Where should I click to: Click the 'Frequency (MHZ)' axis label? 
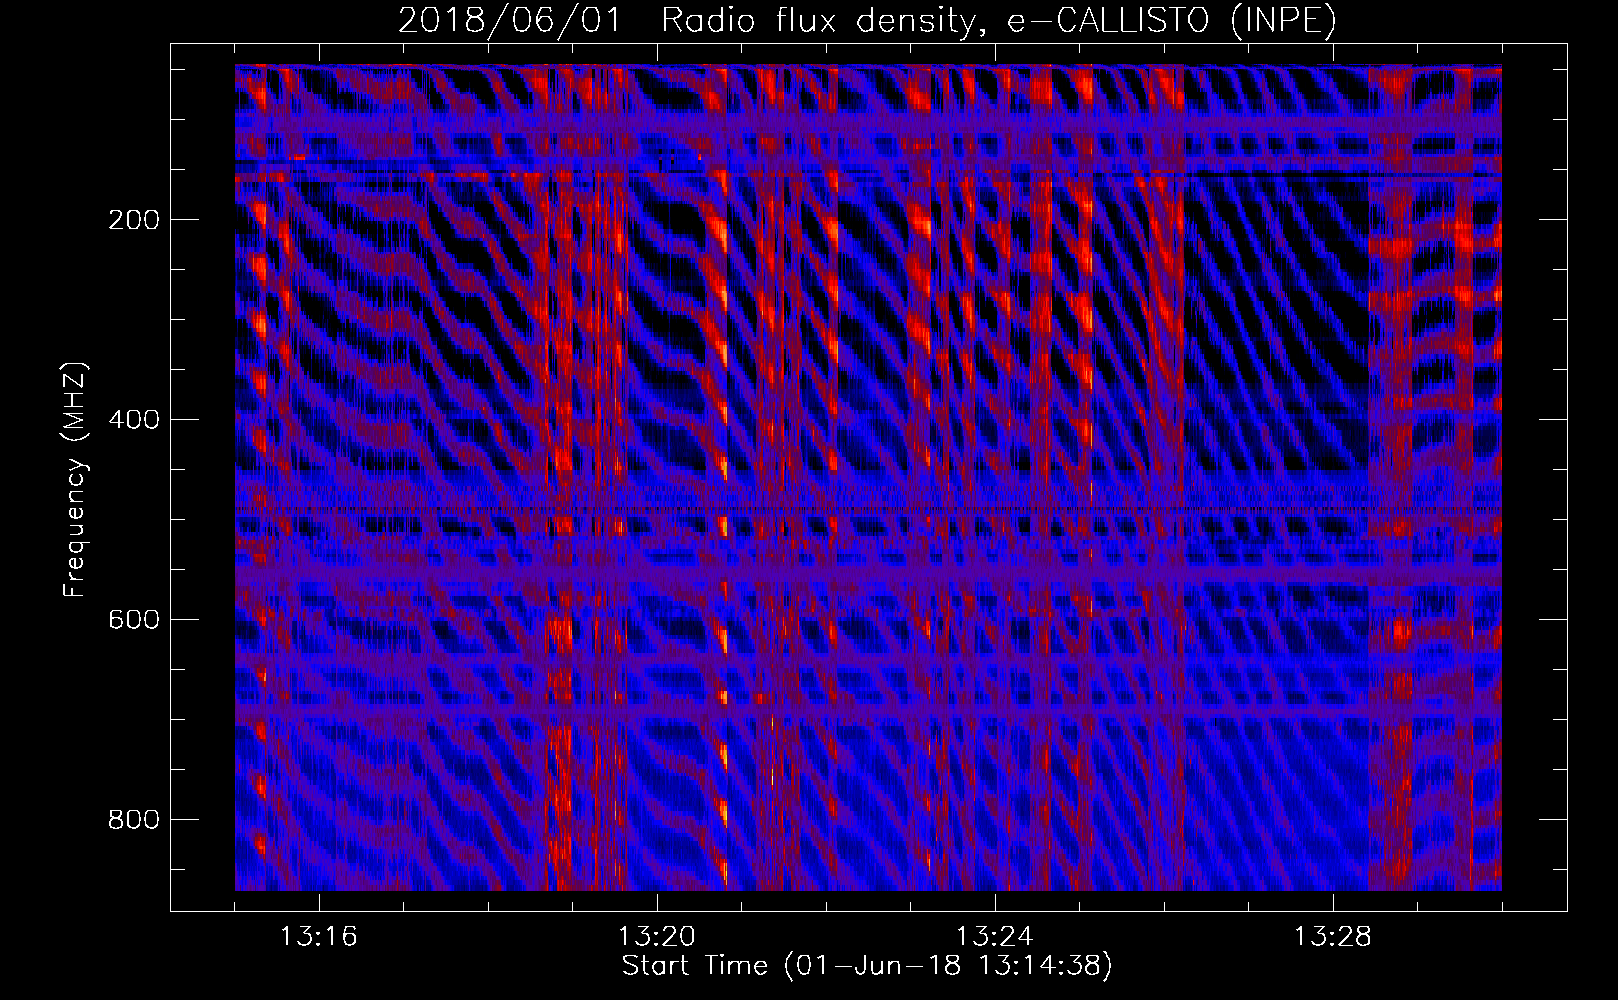pyautogui.click(x=75, y=479)
